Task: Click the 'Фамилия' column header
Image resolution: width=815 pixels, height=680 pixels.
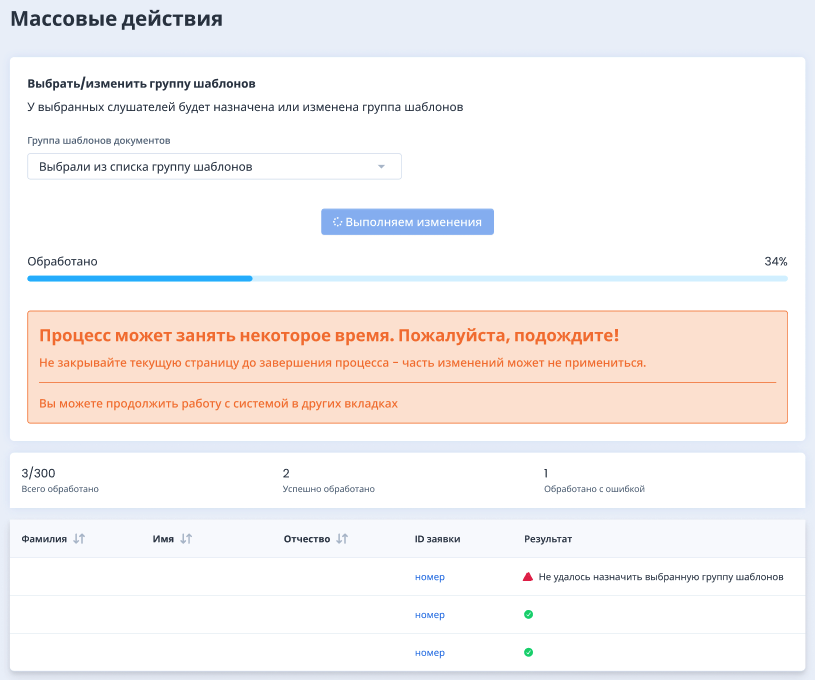Action: click(x=44, y=539)
